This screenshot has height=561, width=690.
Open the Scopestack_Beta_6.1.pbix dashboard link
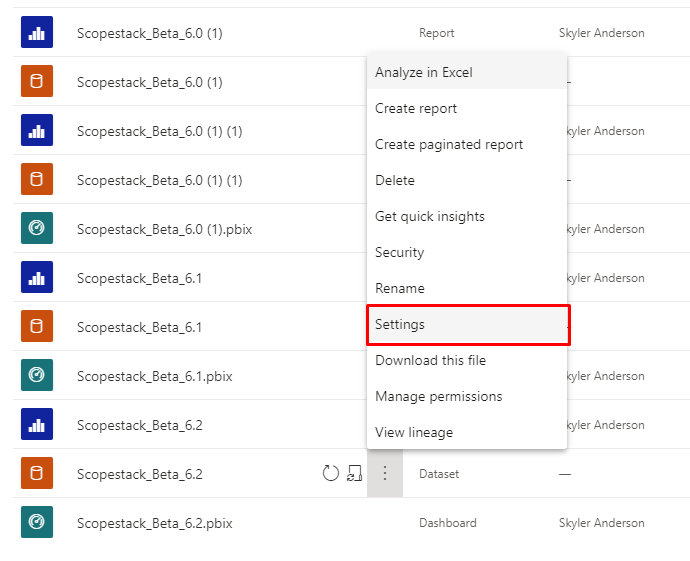154,376
